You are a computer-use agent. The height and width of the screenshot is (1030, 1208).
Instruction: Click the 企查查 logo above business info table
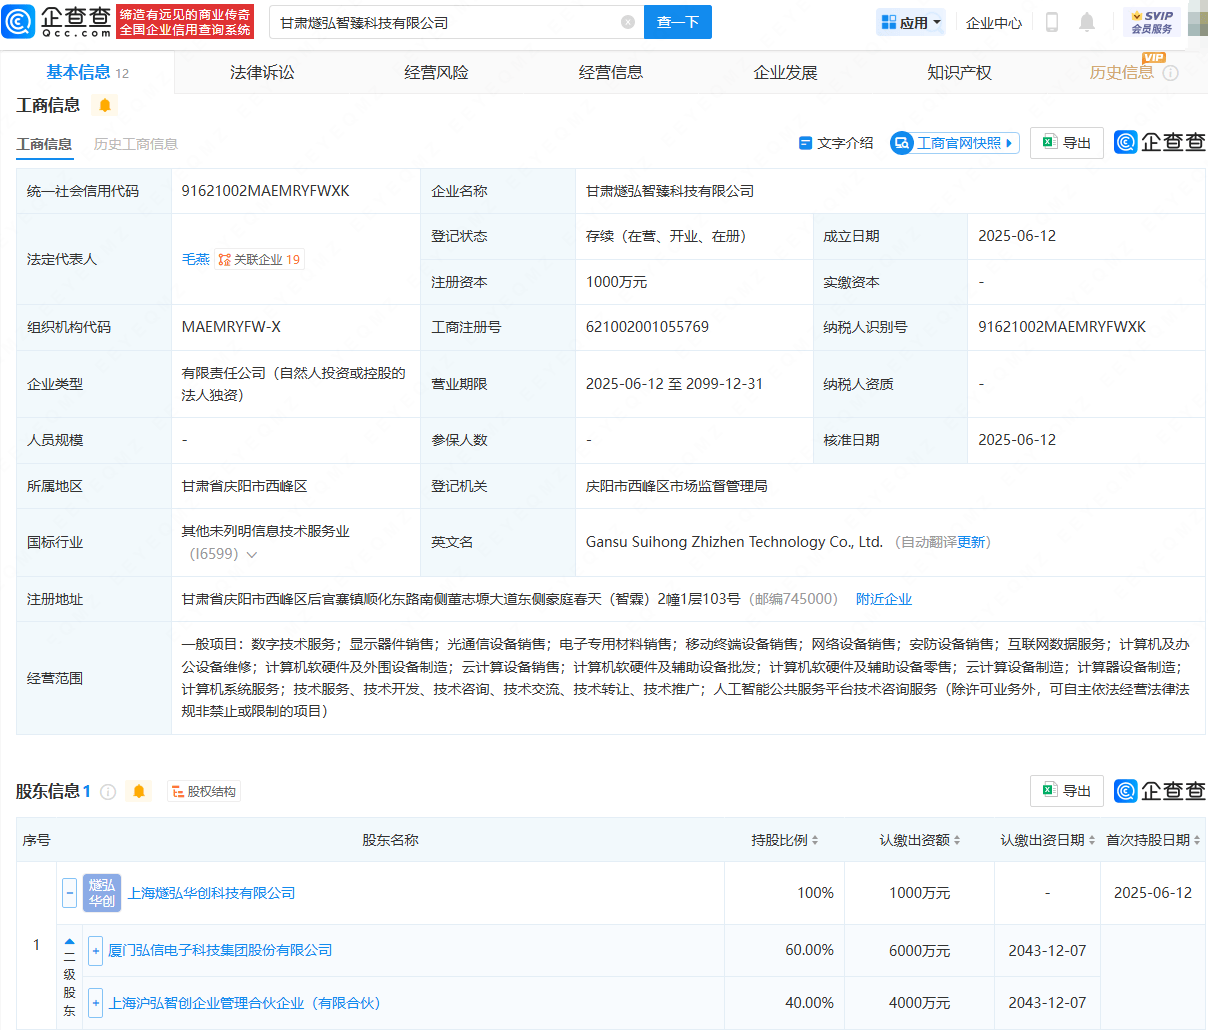click(1160, 142)
